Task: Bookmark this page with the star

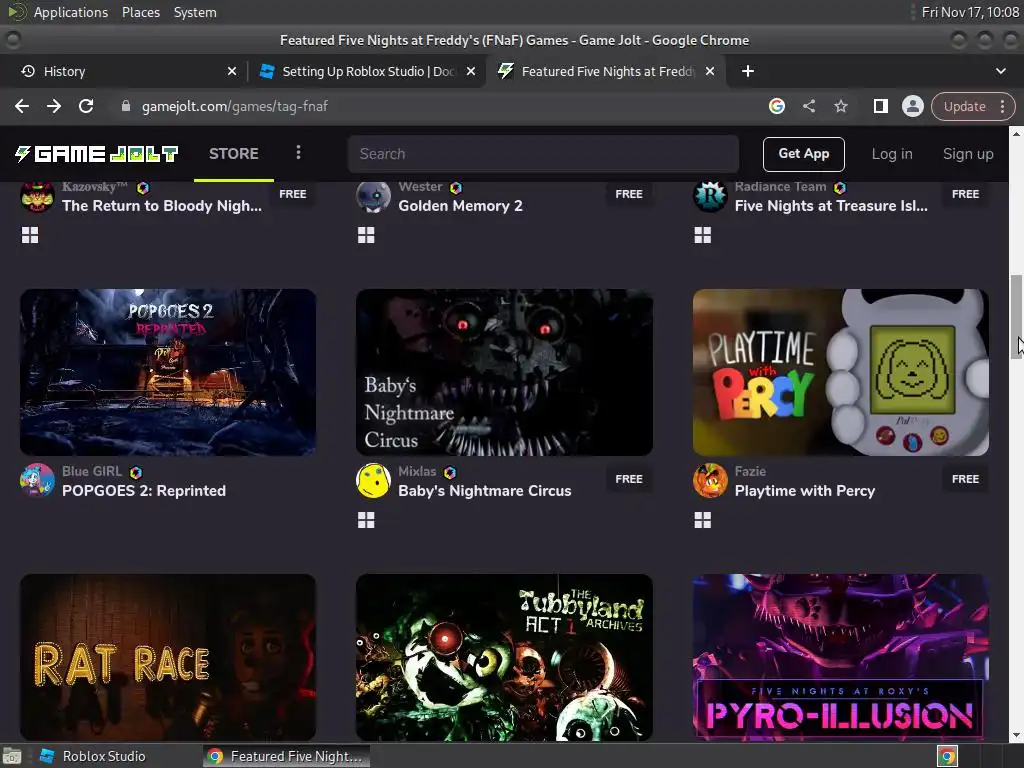Action: (x=840, y=106)
